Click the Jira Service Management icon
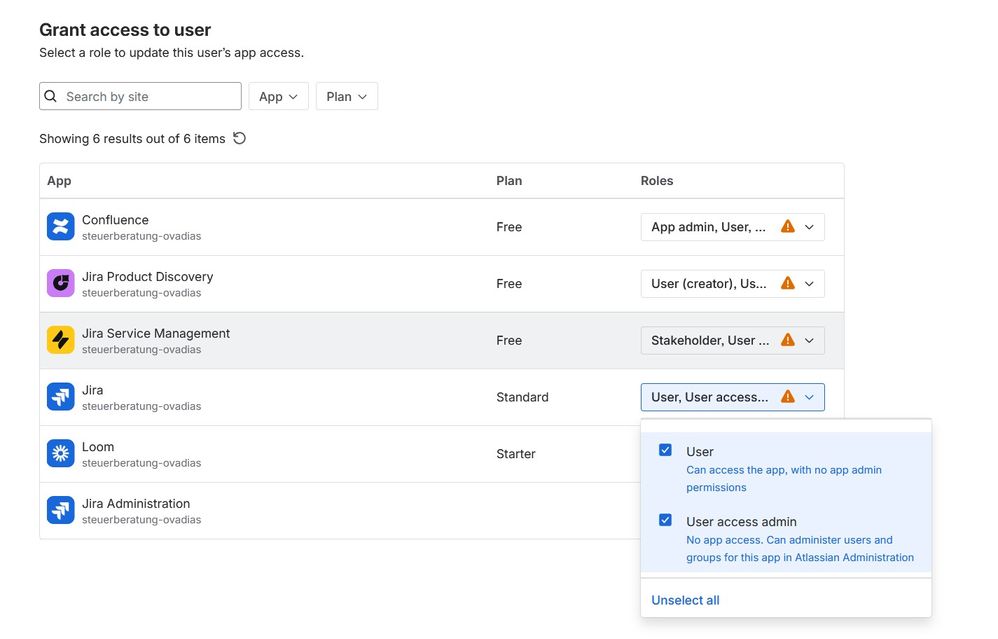Screen dimensions: 998x639 click(x=61, y=340)
